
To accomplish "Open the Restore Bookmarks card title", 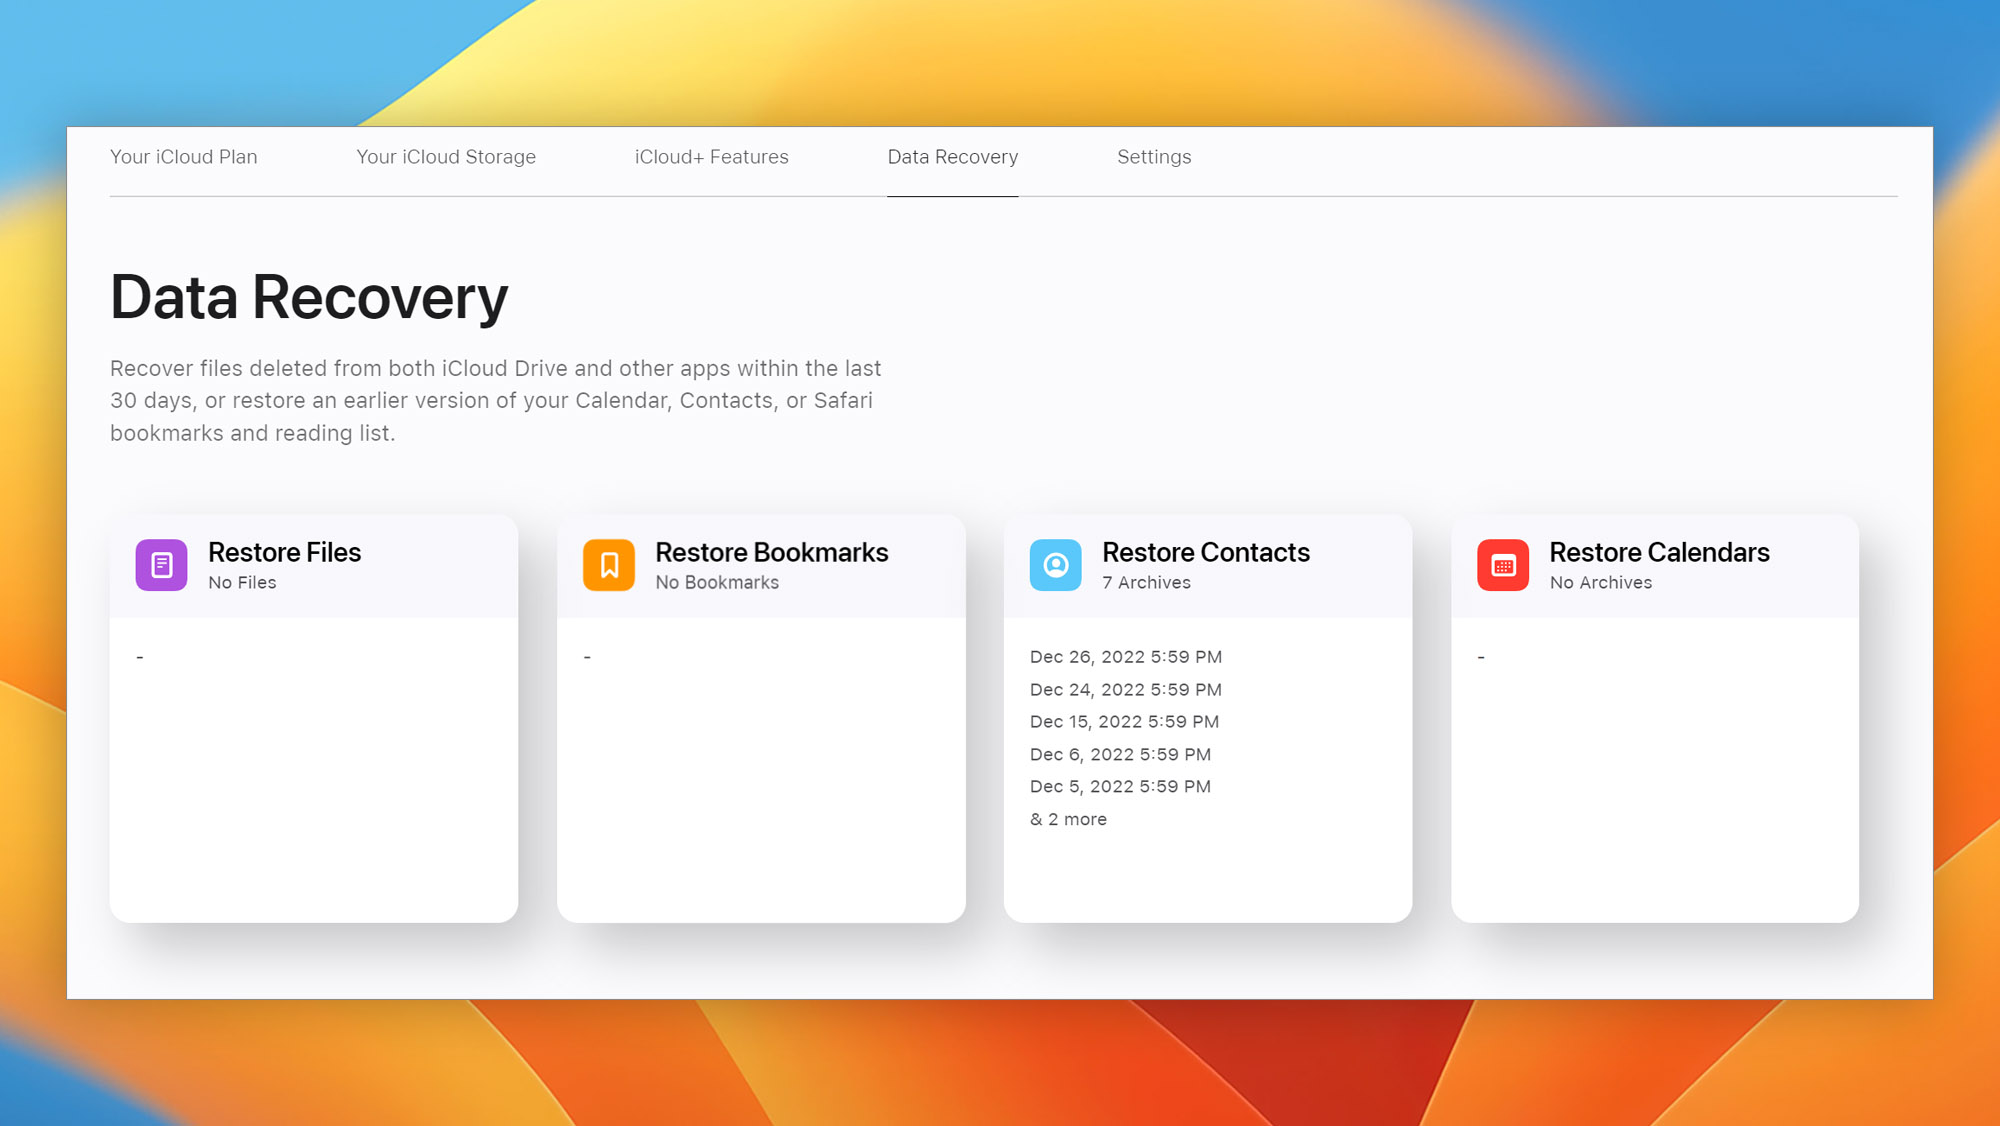I will 772,552.
